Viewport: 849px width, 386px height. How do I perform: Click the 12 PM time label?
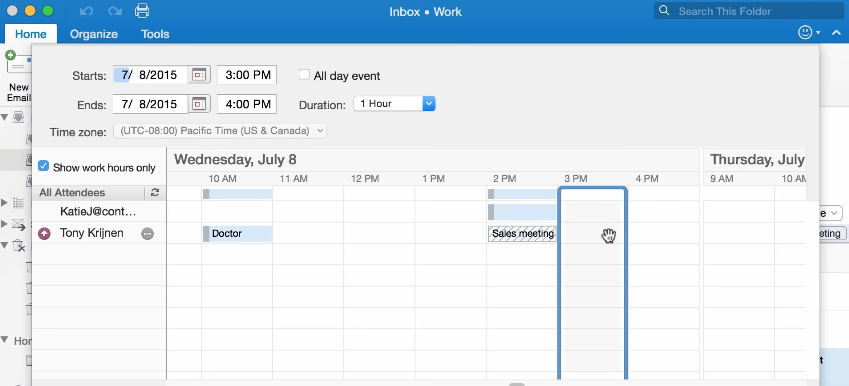pos(364,179)
